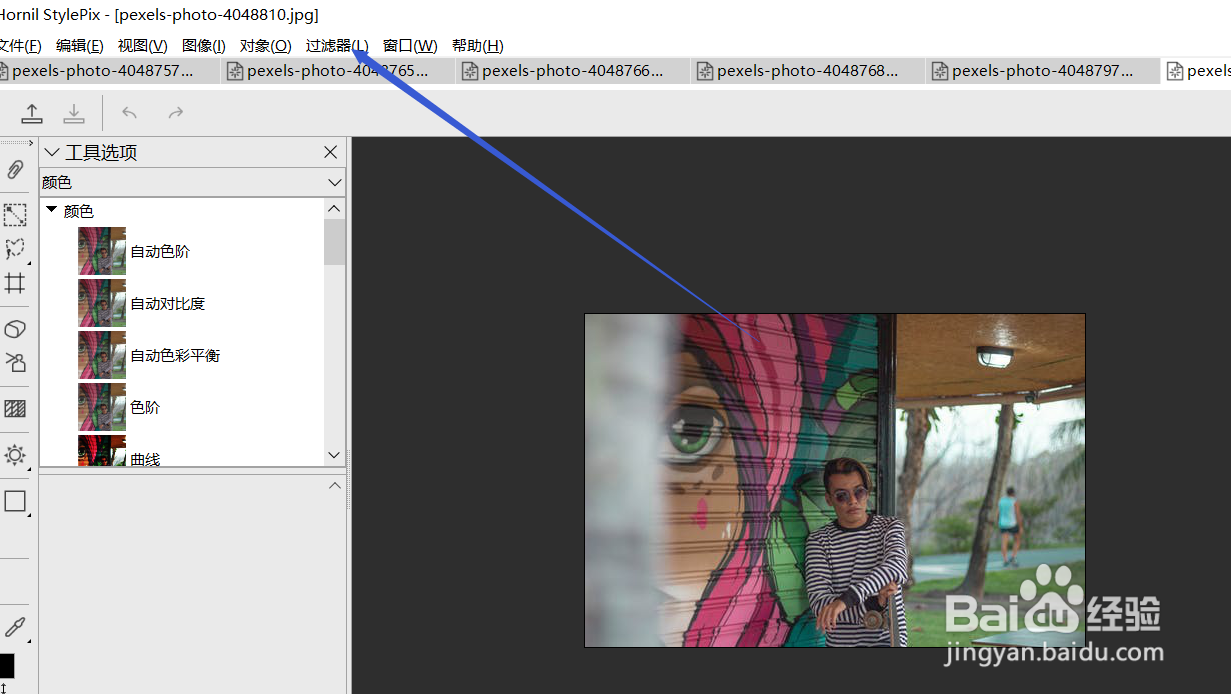Click the effects list scrollbar thumb
The image size is (1231, 694).
tap(334, 242)
